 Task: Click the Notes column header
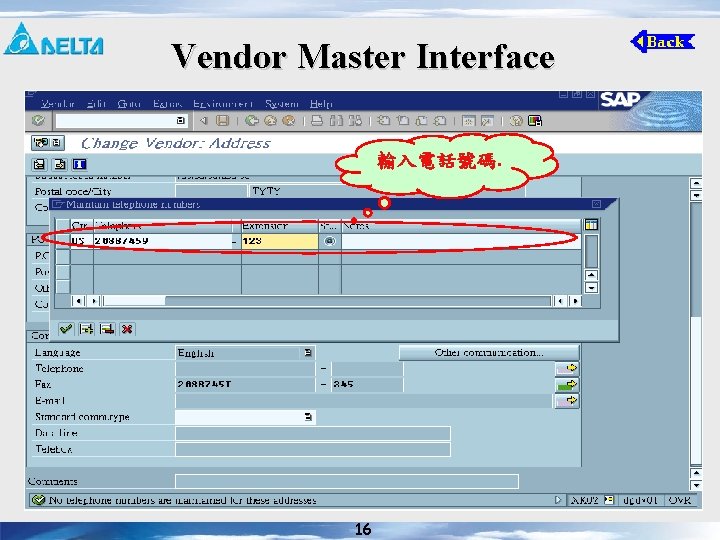461,225
